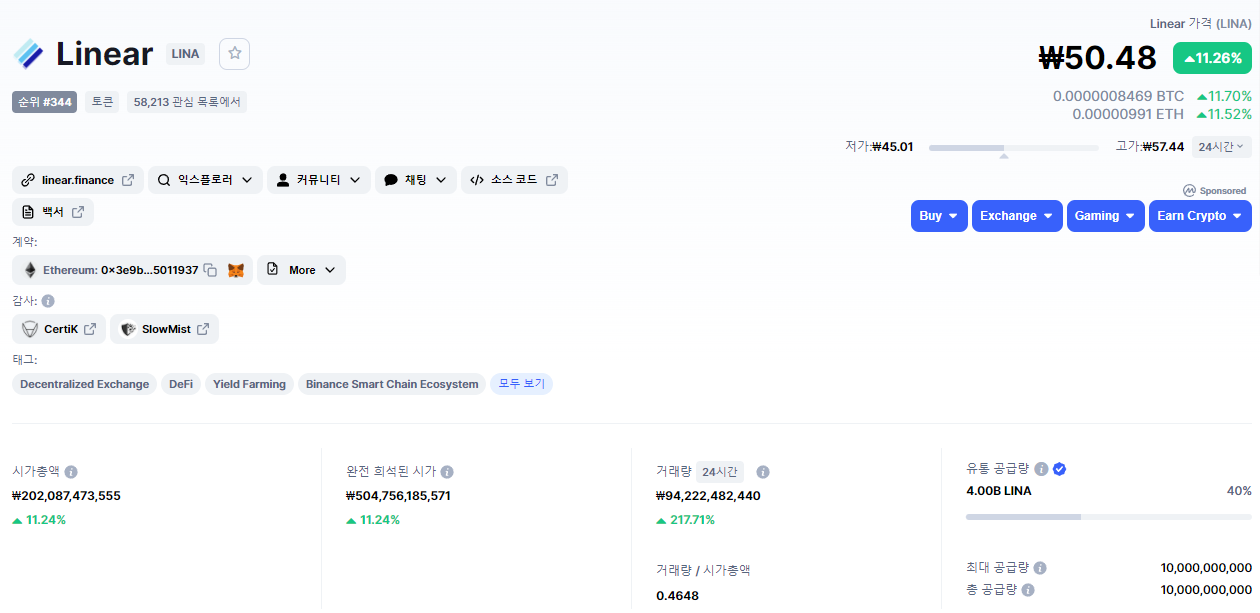Image resolution: width=1260 pixels, height=613 pixels.
Task: Click the LINA ticker badge
Action: (x=185, y=54)
